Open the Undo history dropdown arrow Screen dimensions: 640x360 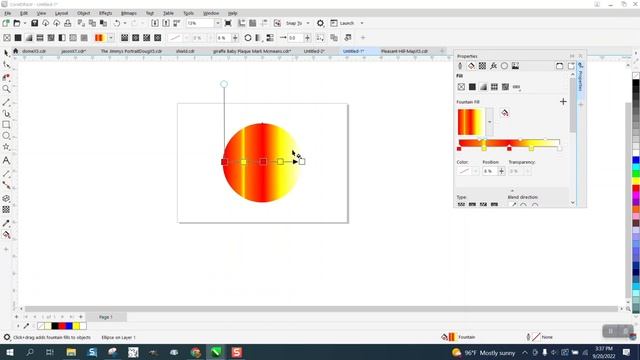click(x=125, y=23)
